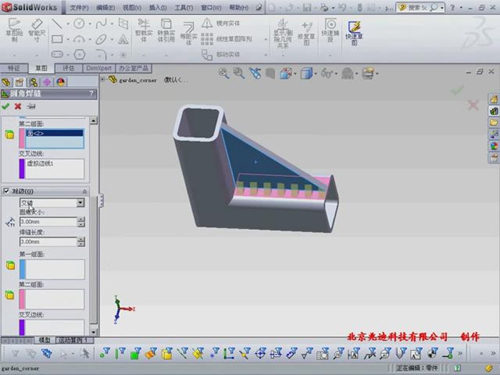
Task: Click the fillet size input field
Action: click(48, 222)
